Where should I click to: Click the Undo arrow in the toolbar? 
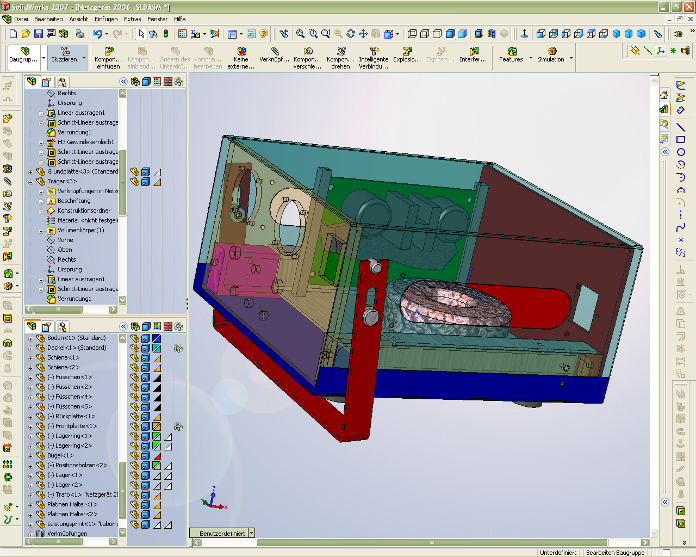pyautogui.click(x=97, y=33)
